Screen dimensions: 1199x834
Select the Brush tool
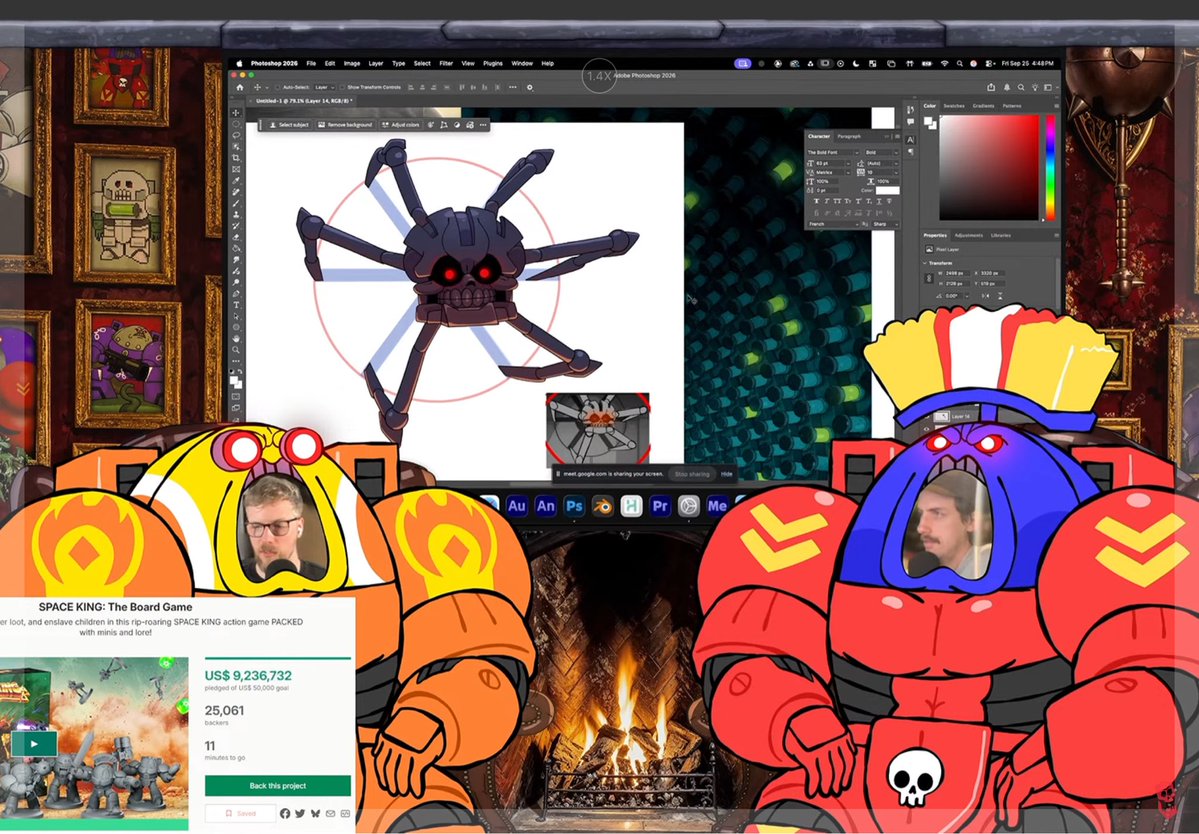236,203
